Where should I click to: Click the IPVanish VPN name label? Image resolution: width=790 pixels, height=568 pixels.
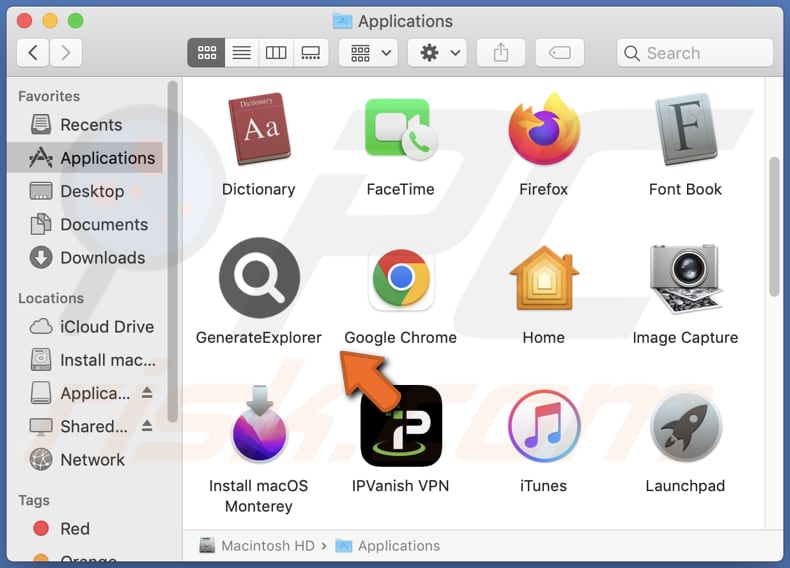pos(401,485)
